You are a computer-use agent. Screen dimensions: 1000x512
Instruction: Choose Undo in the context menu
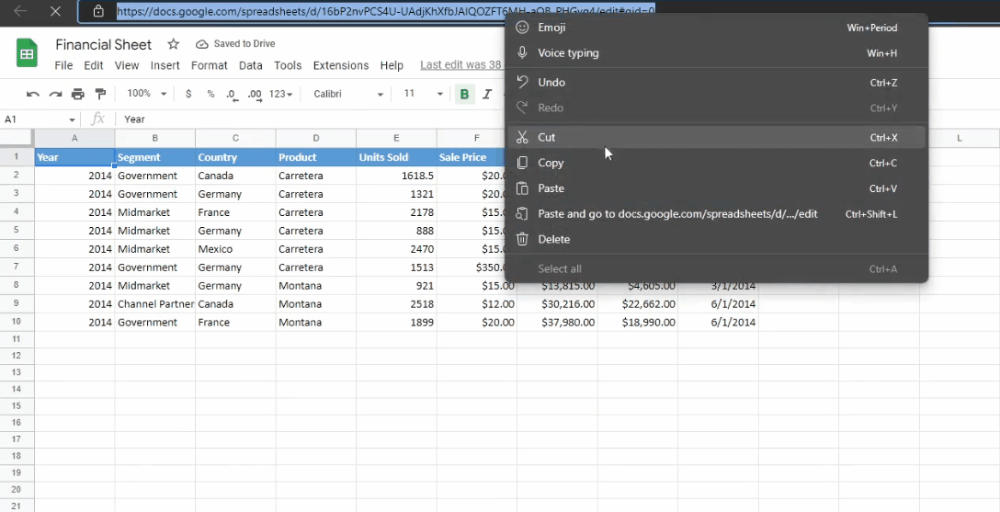(716, 83)
